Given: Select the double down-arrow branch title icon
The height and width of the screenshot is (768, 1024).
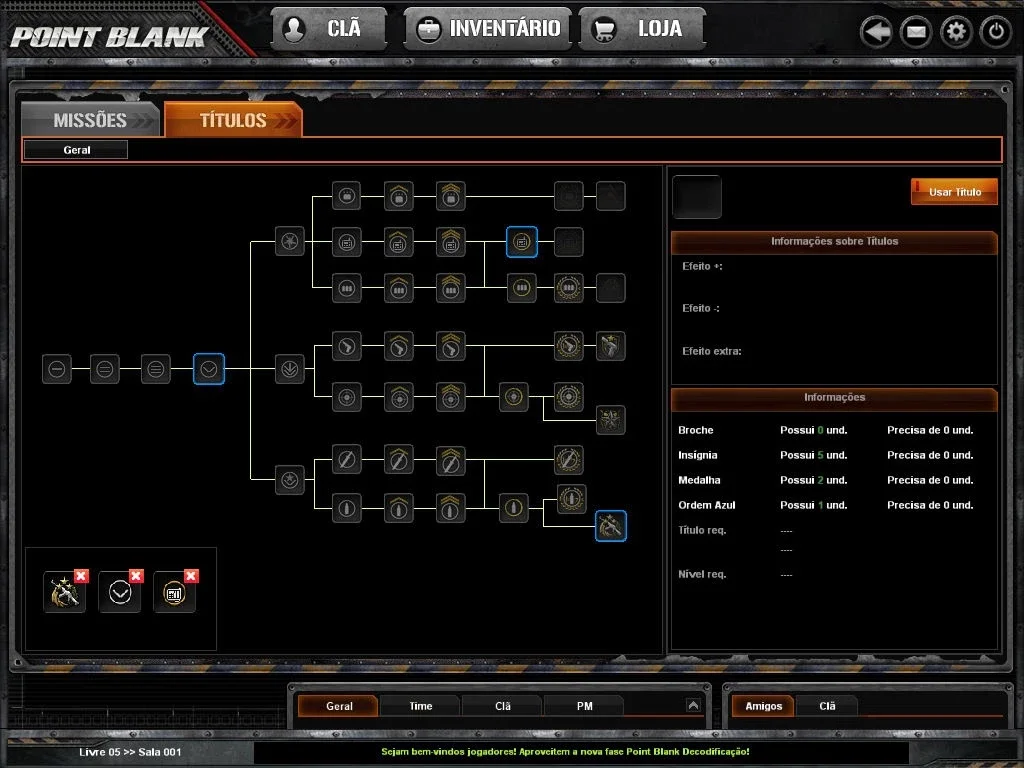Looking at the screenshot, I should click(289, 369).
